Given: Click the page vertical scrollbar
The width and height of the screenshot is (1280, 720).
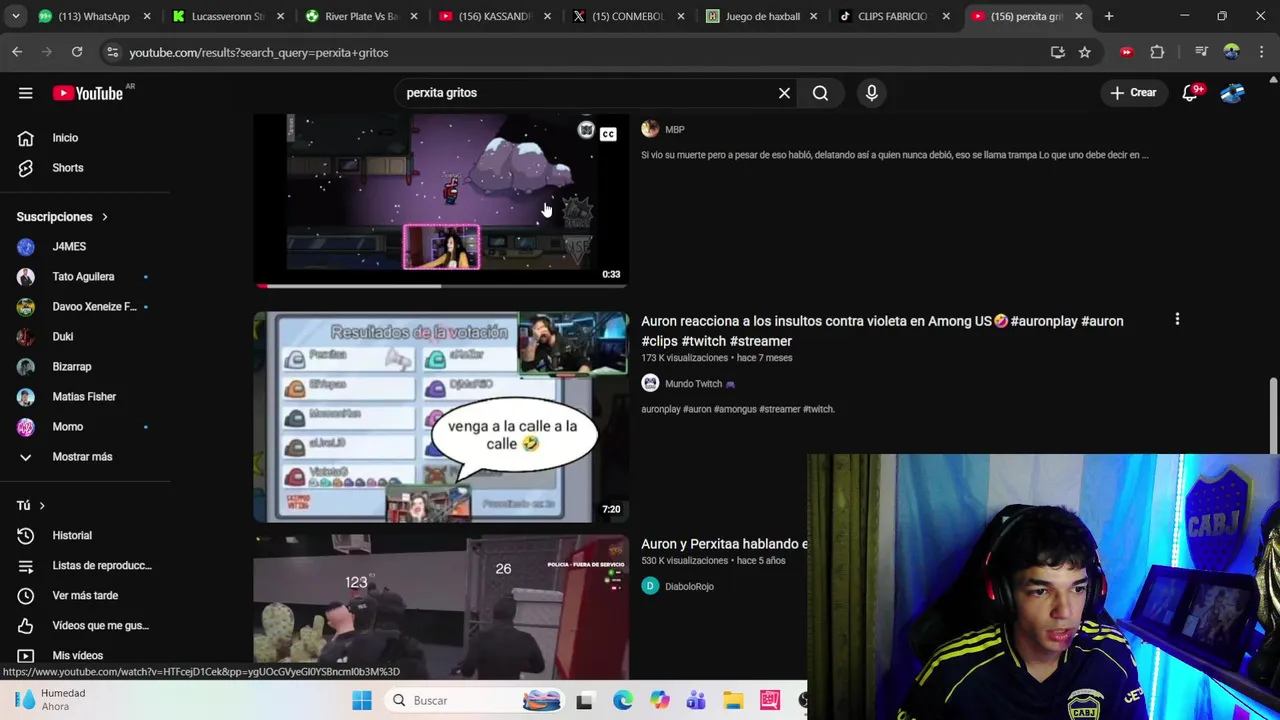Looking at the screenshot, I should (x=1273, y=414).
